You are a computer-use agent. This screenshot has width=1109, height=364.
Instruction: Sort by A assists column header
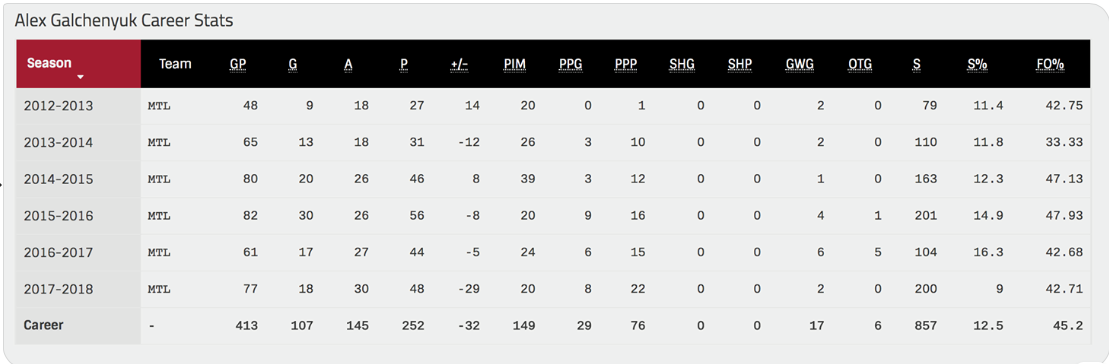click(348, 64)
